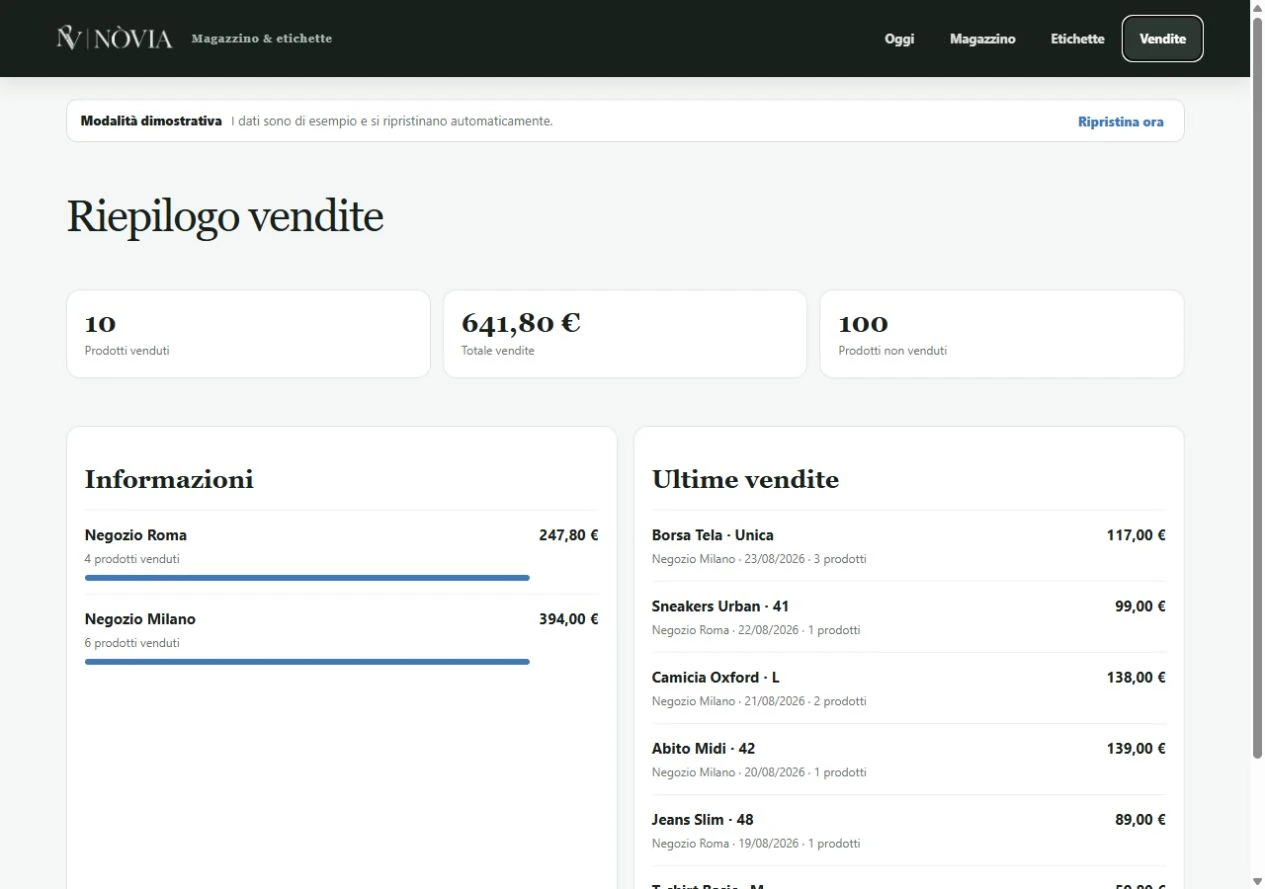
Task: Click the 138,00 € sale amount
Action: [1136, 677]
